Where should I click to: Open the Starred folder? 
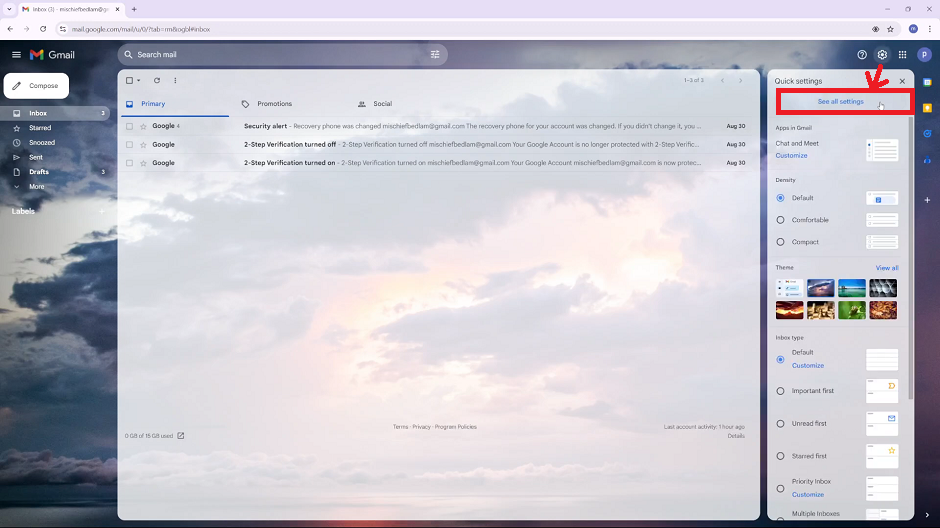coord(54,128)
